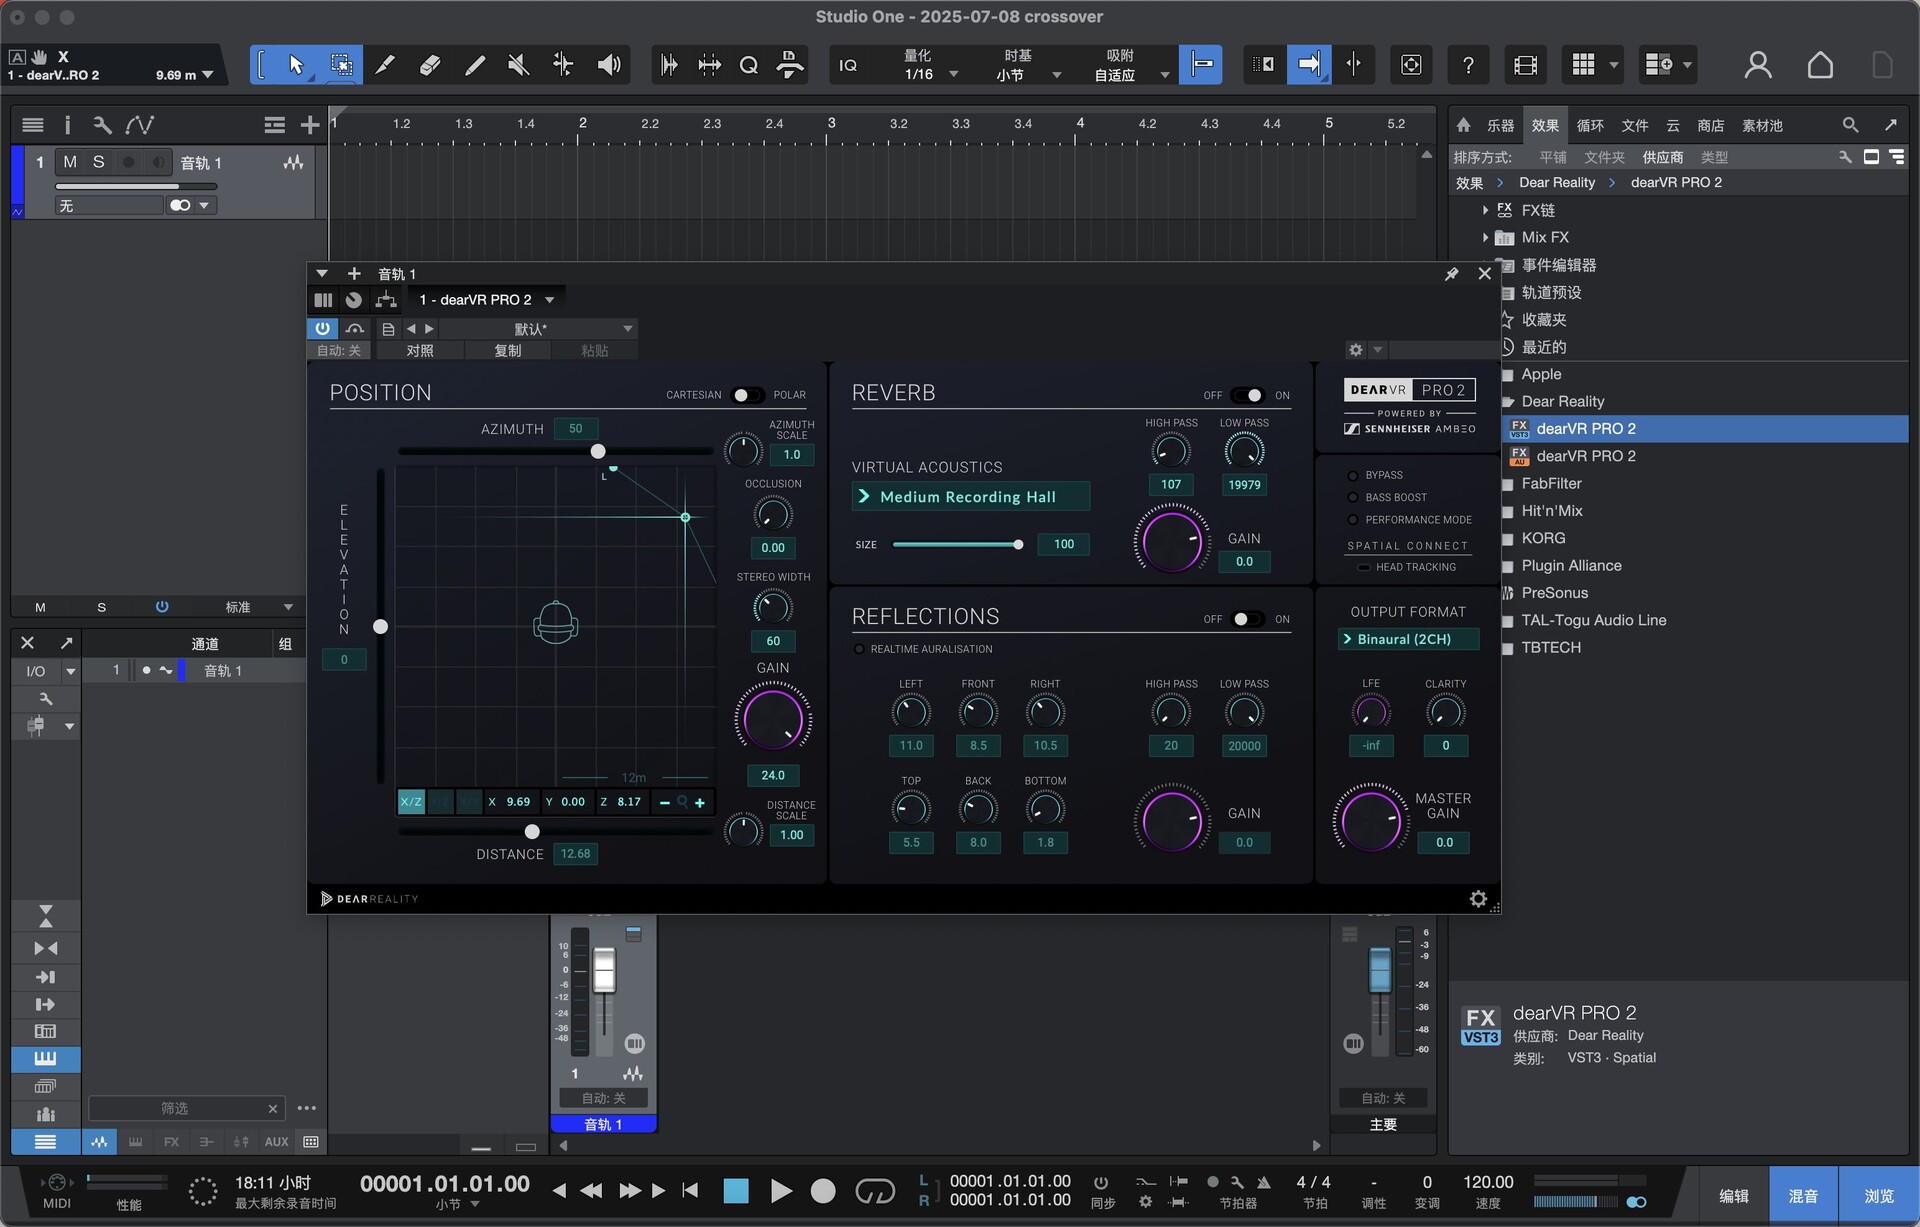This screenshot has height=1227, width=1920.
Task: Click the Azimuth slider handle
Action: pyautogui.click(x=598, y=451)
